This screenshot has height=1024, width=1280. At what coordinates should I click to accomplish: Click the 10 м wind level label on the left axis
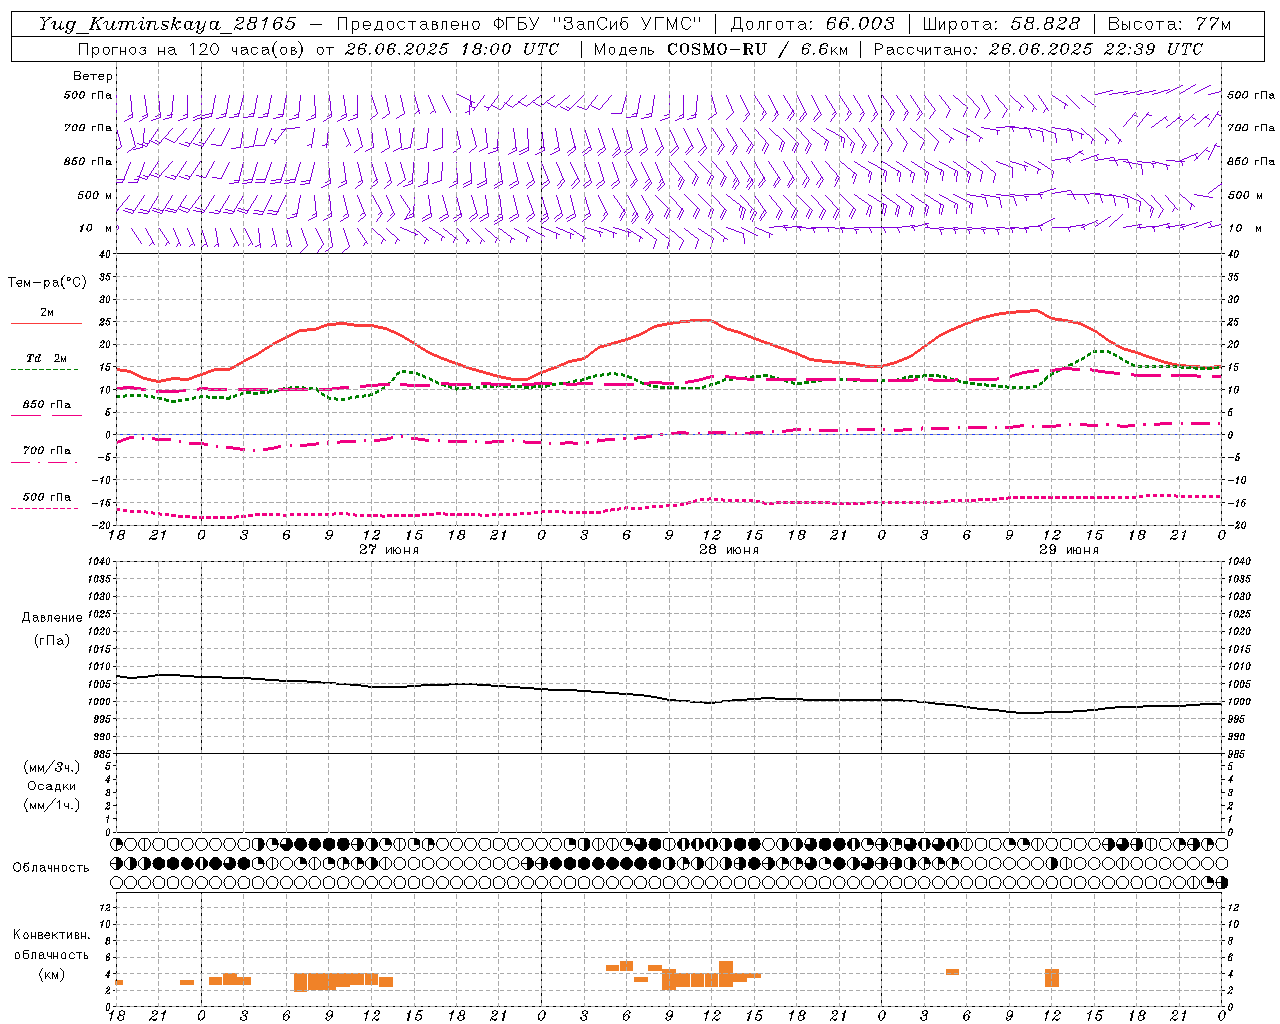[96, 228]
